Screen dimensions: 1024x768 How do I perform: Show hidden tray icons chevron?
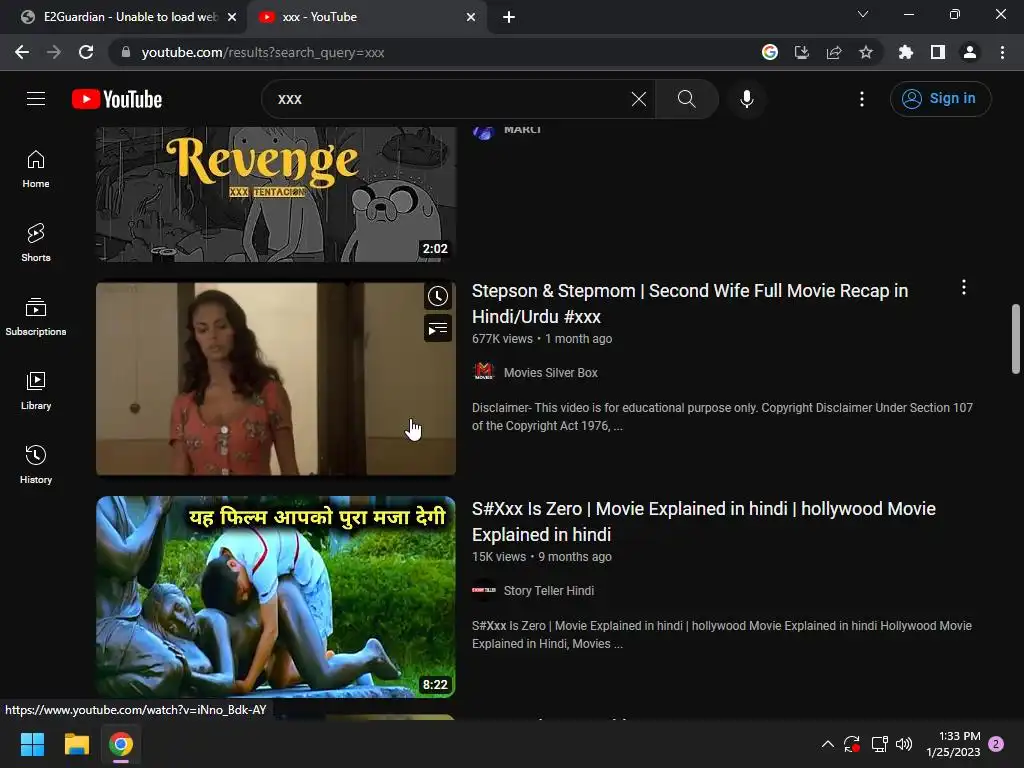click(827, 744)
